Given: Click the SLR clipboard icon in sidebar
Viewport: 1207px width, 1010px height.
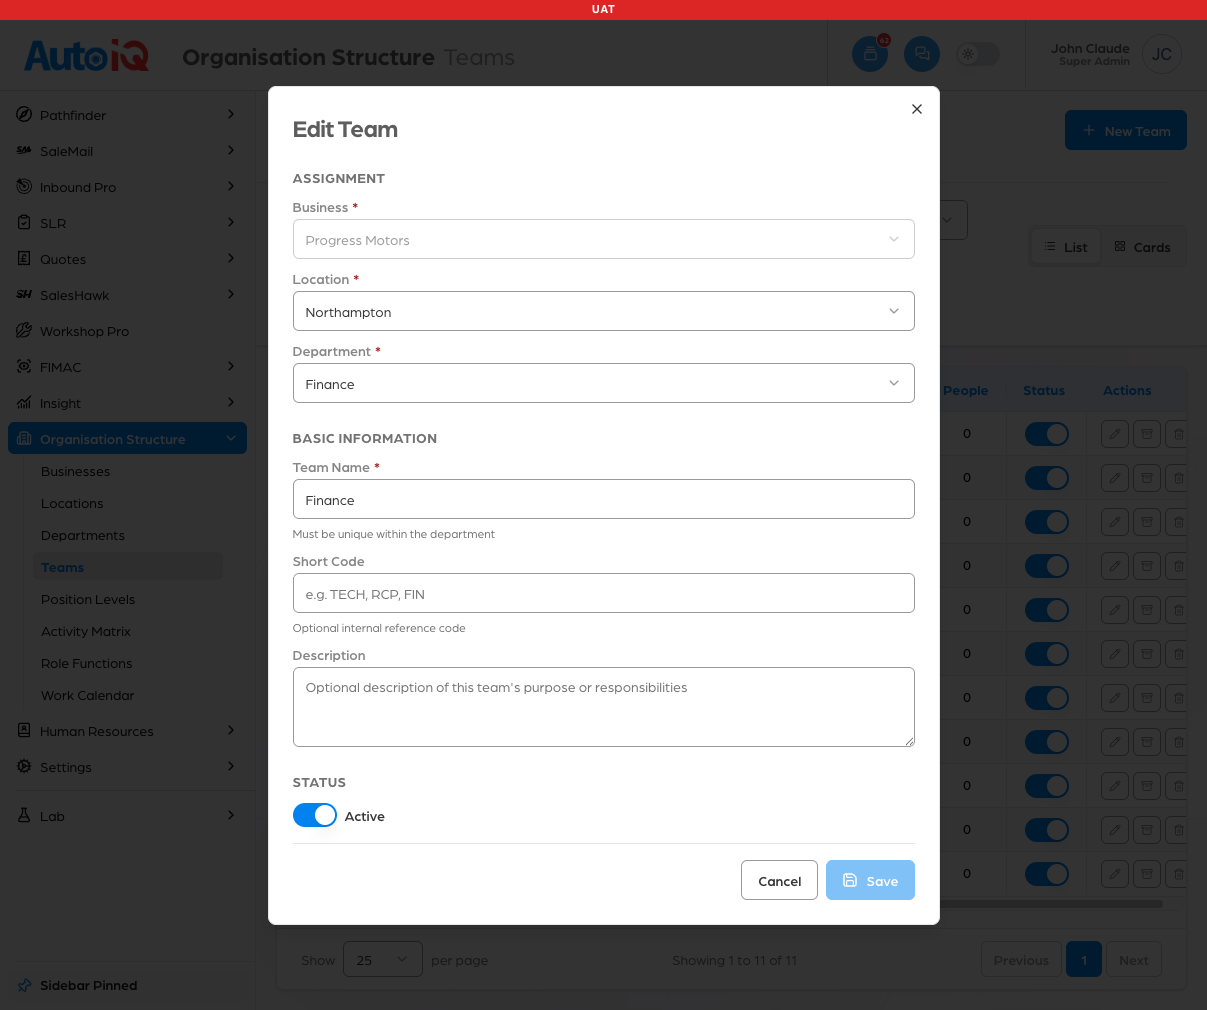Looking at the screenshot, I should coord(24,223).
